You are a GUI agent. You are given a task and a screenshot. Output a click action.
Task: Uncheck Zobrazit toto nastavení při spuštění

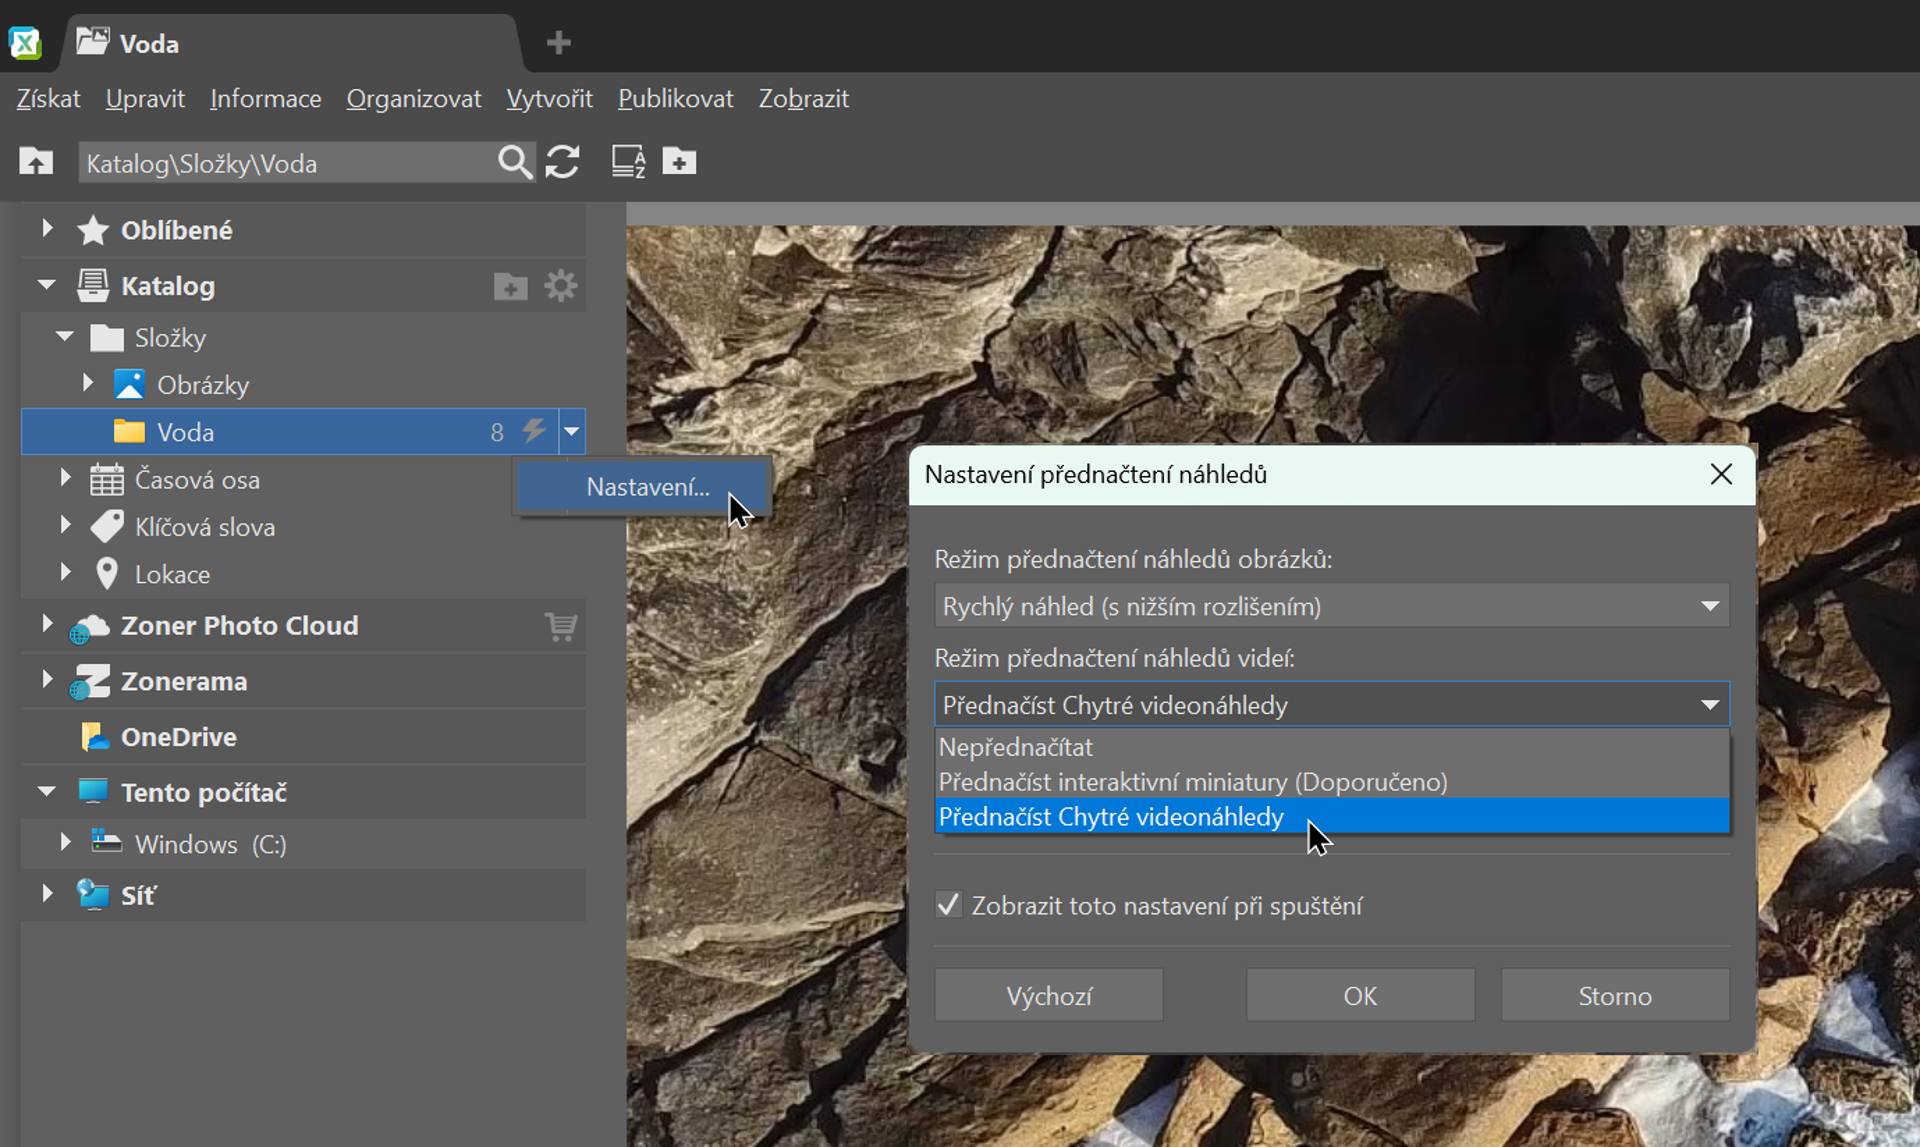948,905
